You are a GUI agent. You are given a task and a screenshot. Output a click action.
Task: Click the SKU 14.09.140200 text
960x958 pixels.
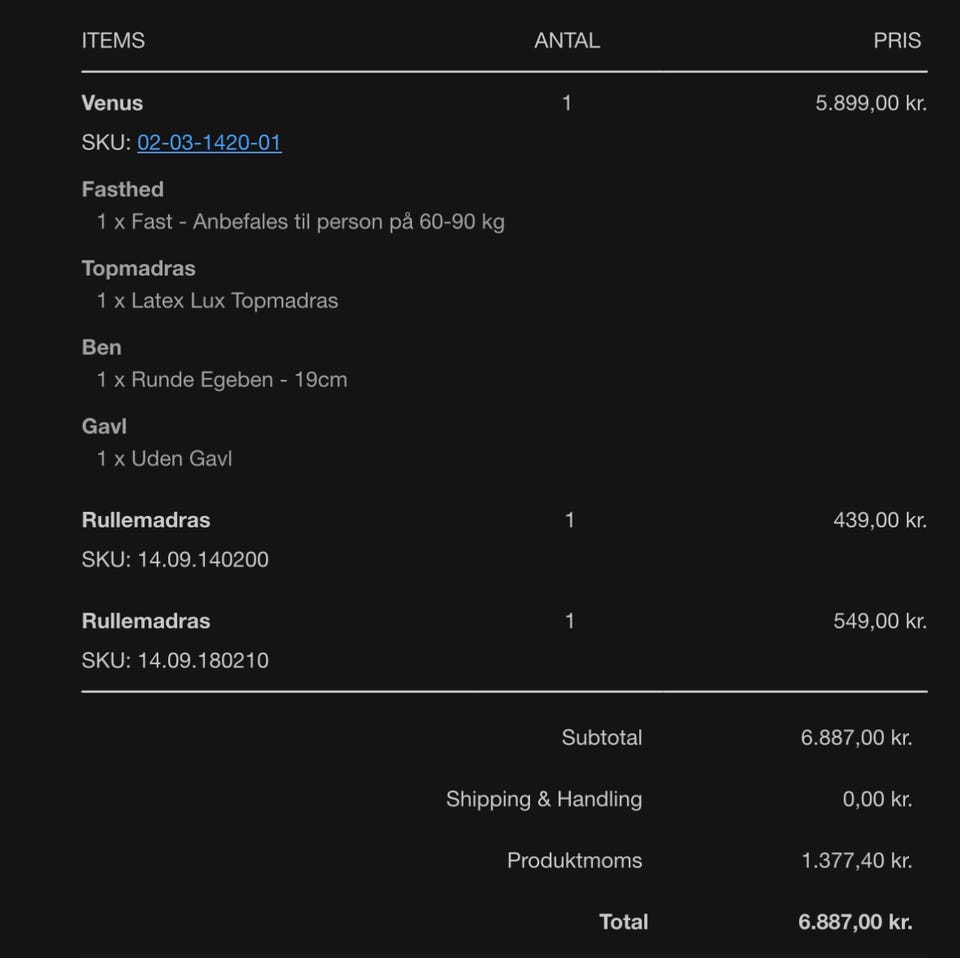[175, 560]
